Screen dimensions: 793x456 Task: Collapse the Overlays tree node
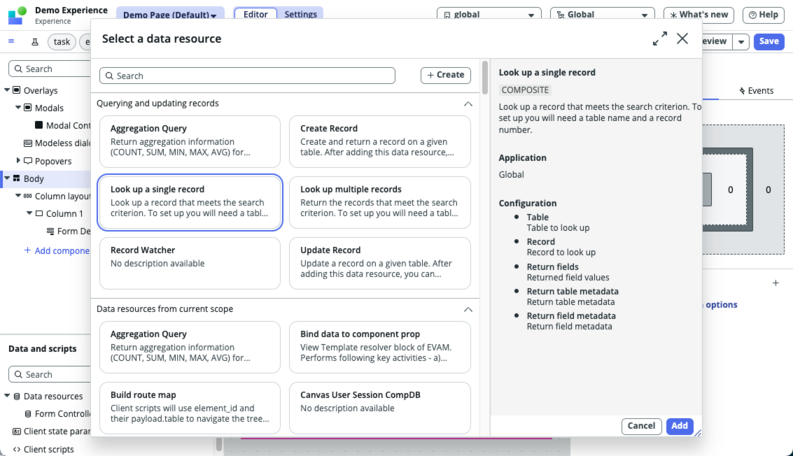pyautogui.click(x=7, y=90)
